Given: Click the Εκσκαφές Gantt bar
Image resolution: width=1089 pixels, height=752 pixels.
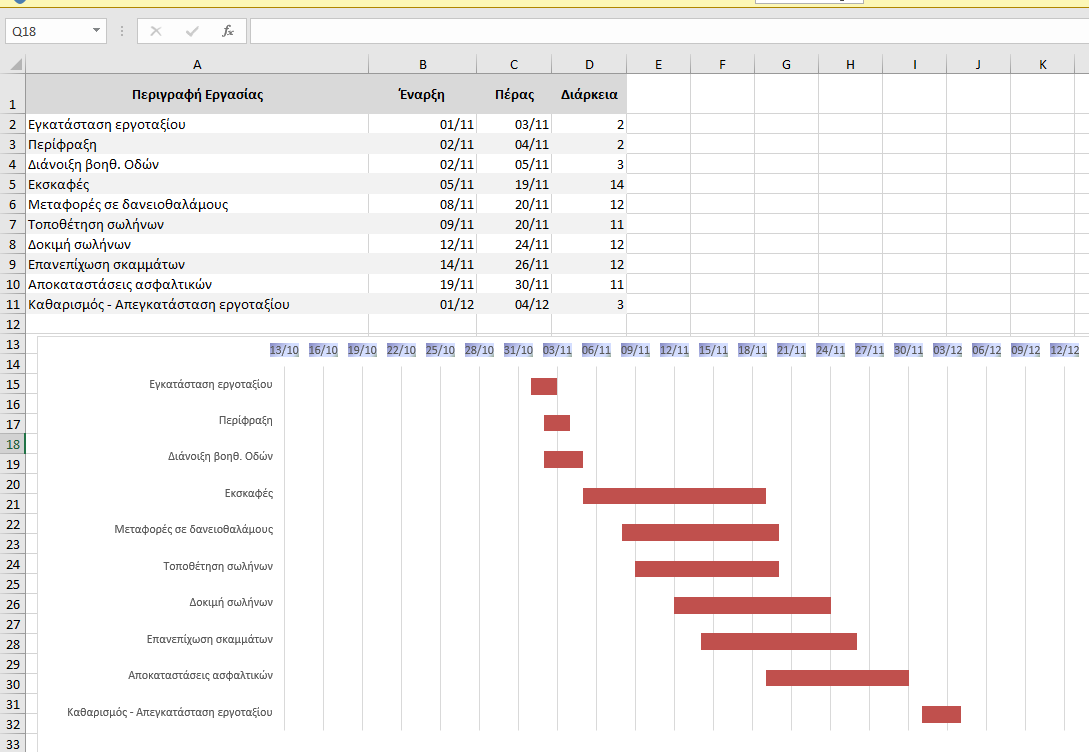Looking at the screenshot, I should pyautogui.click(x=674, y=496).
